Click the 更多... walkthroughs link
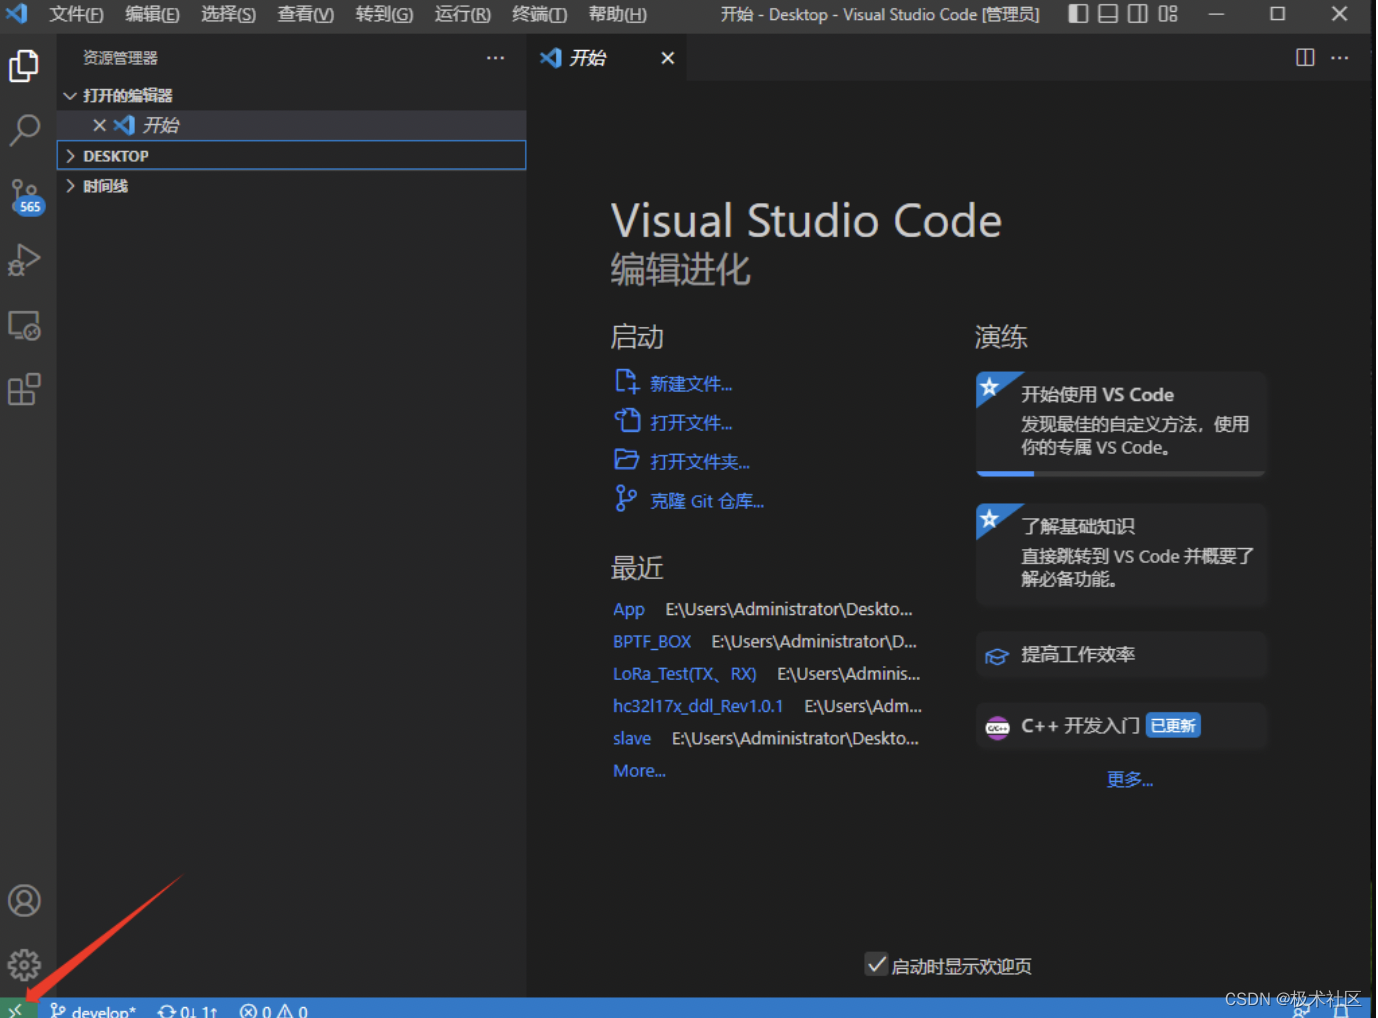Image resolution: width=1378 pixels, height=1018 pixels. pyautogui.click(x=1130, y=779)
